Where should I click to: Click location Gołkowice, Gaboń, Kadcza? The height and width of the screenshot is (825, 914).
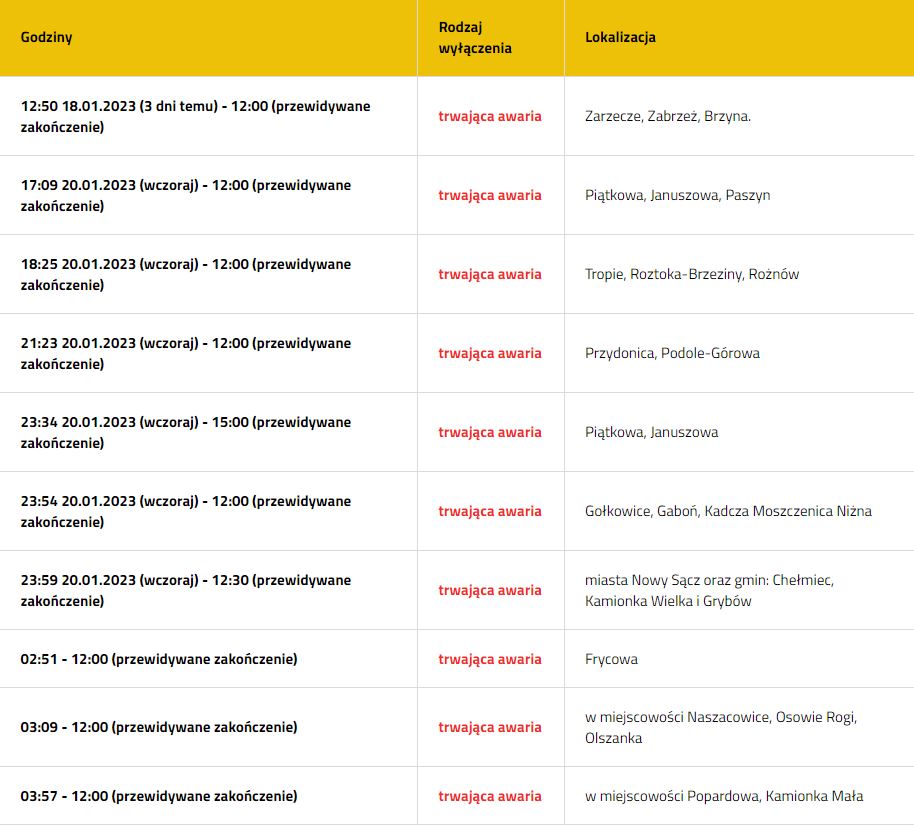coord(728,511)
